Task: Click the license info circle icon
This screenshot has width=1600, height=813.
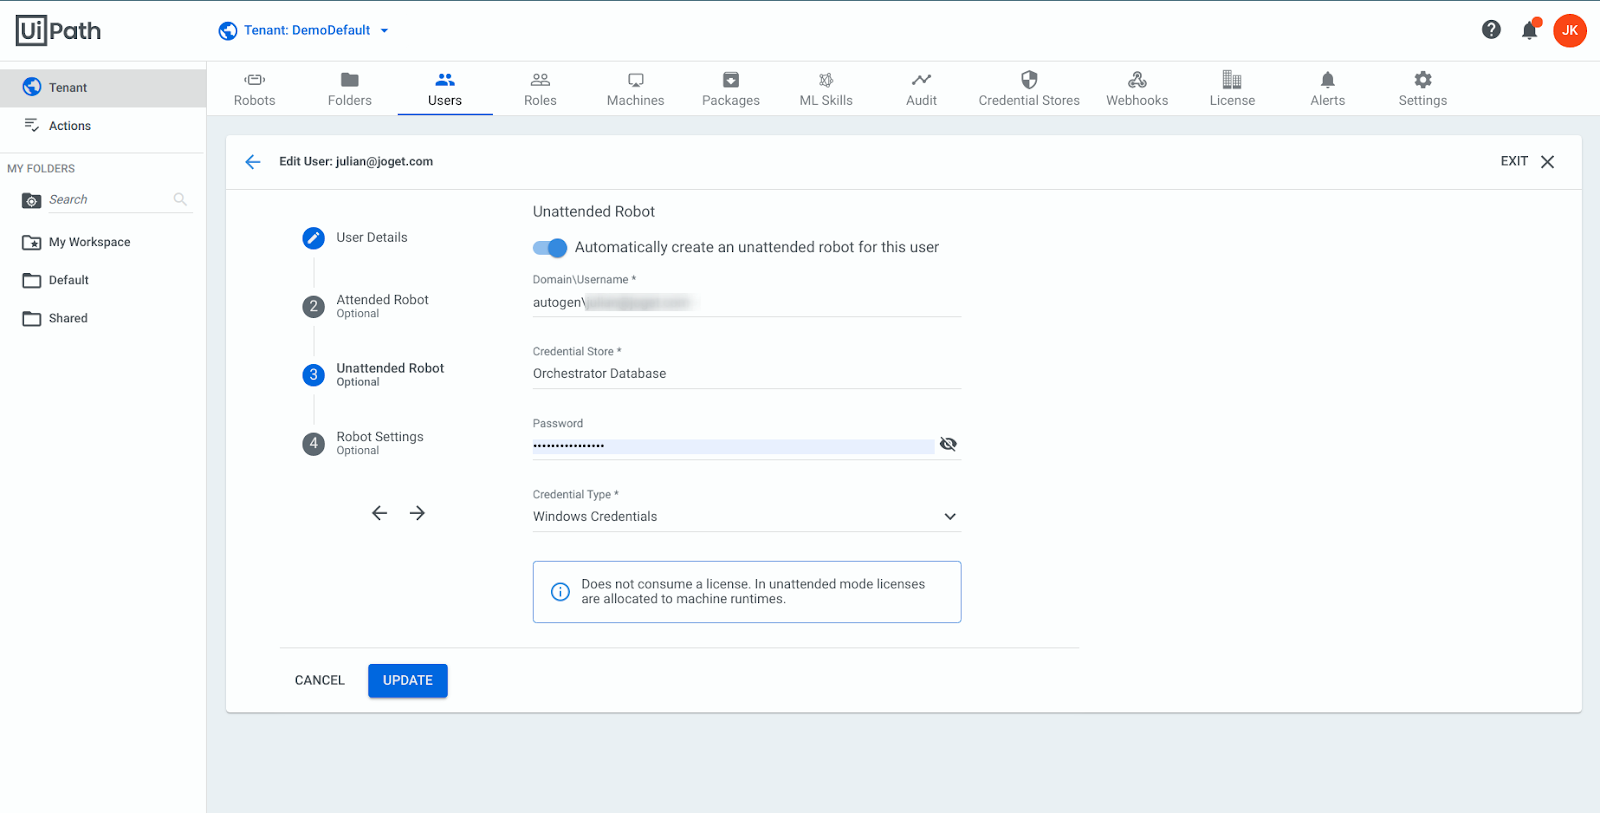Action: pyautogui.click(x=561, y=592)
